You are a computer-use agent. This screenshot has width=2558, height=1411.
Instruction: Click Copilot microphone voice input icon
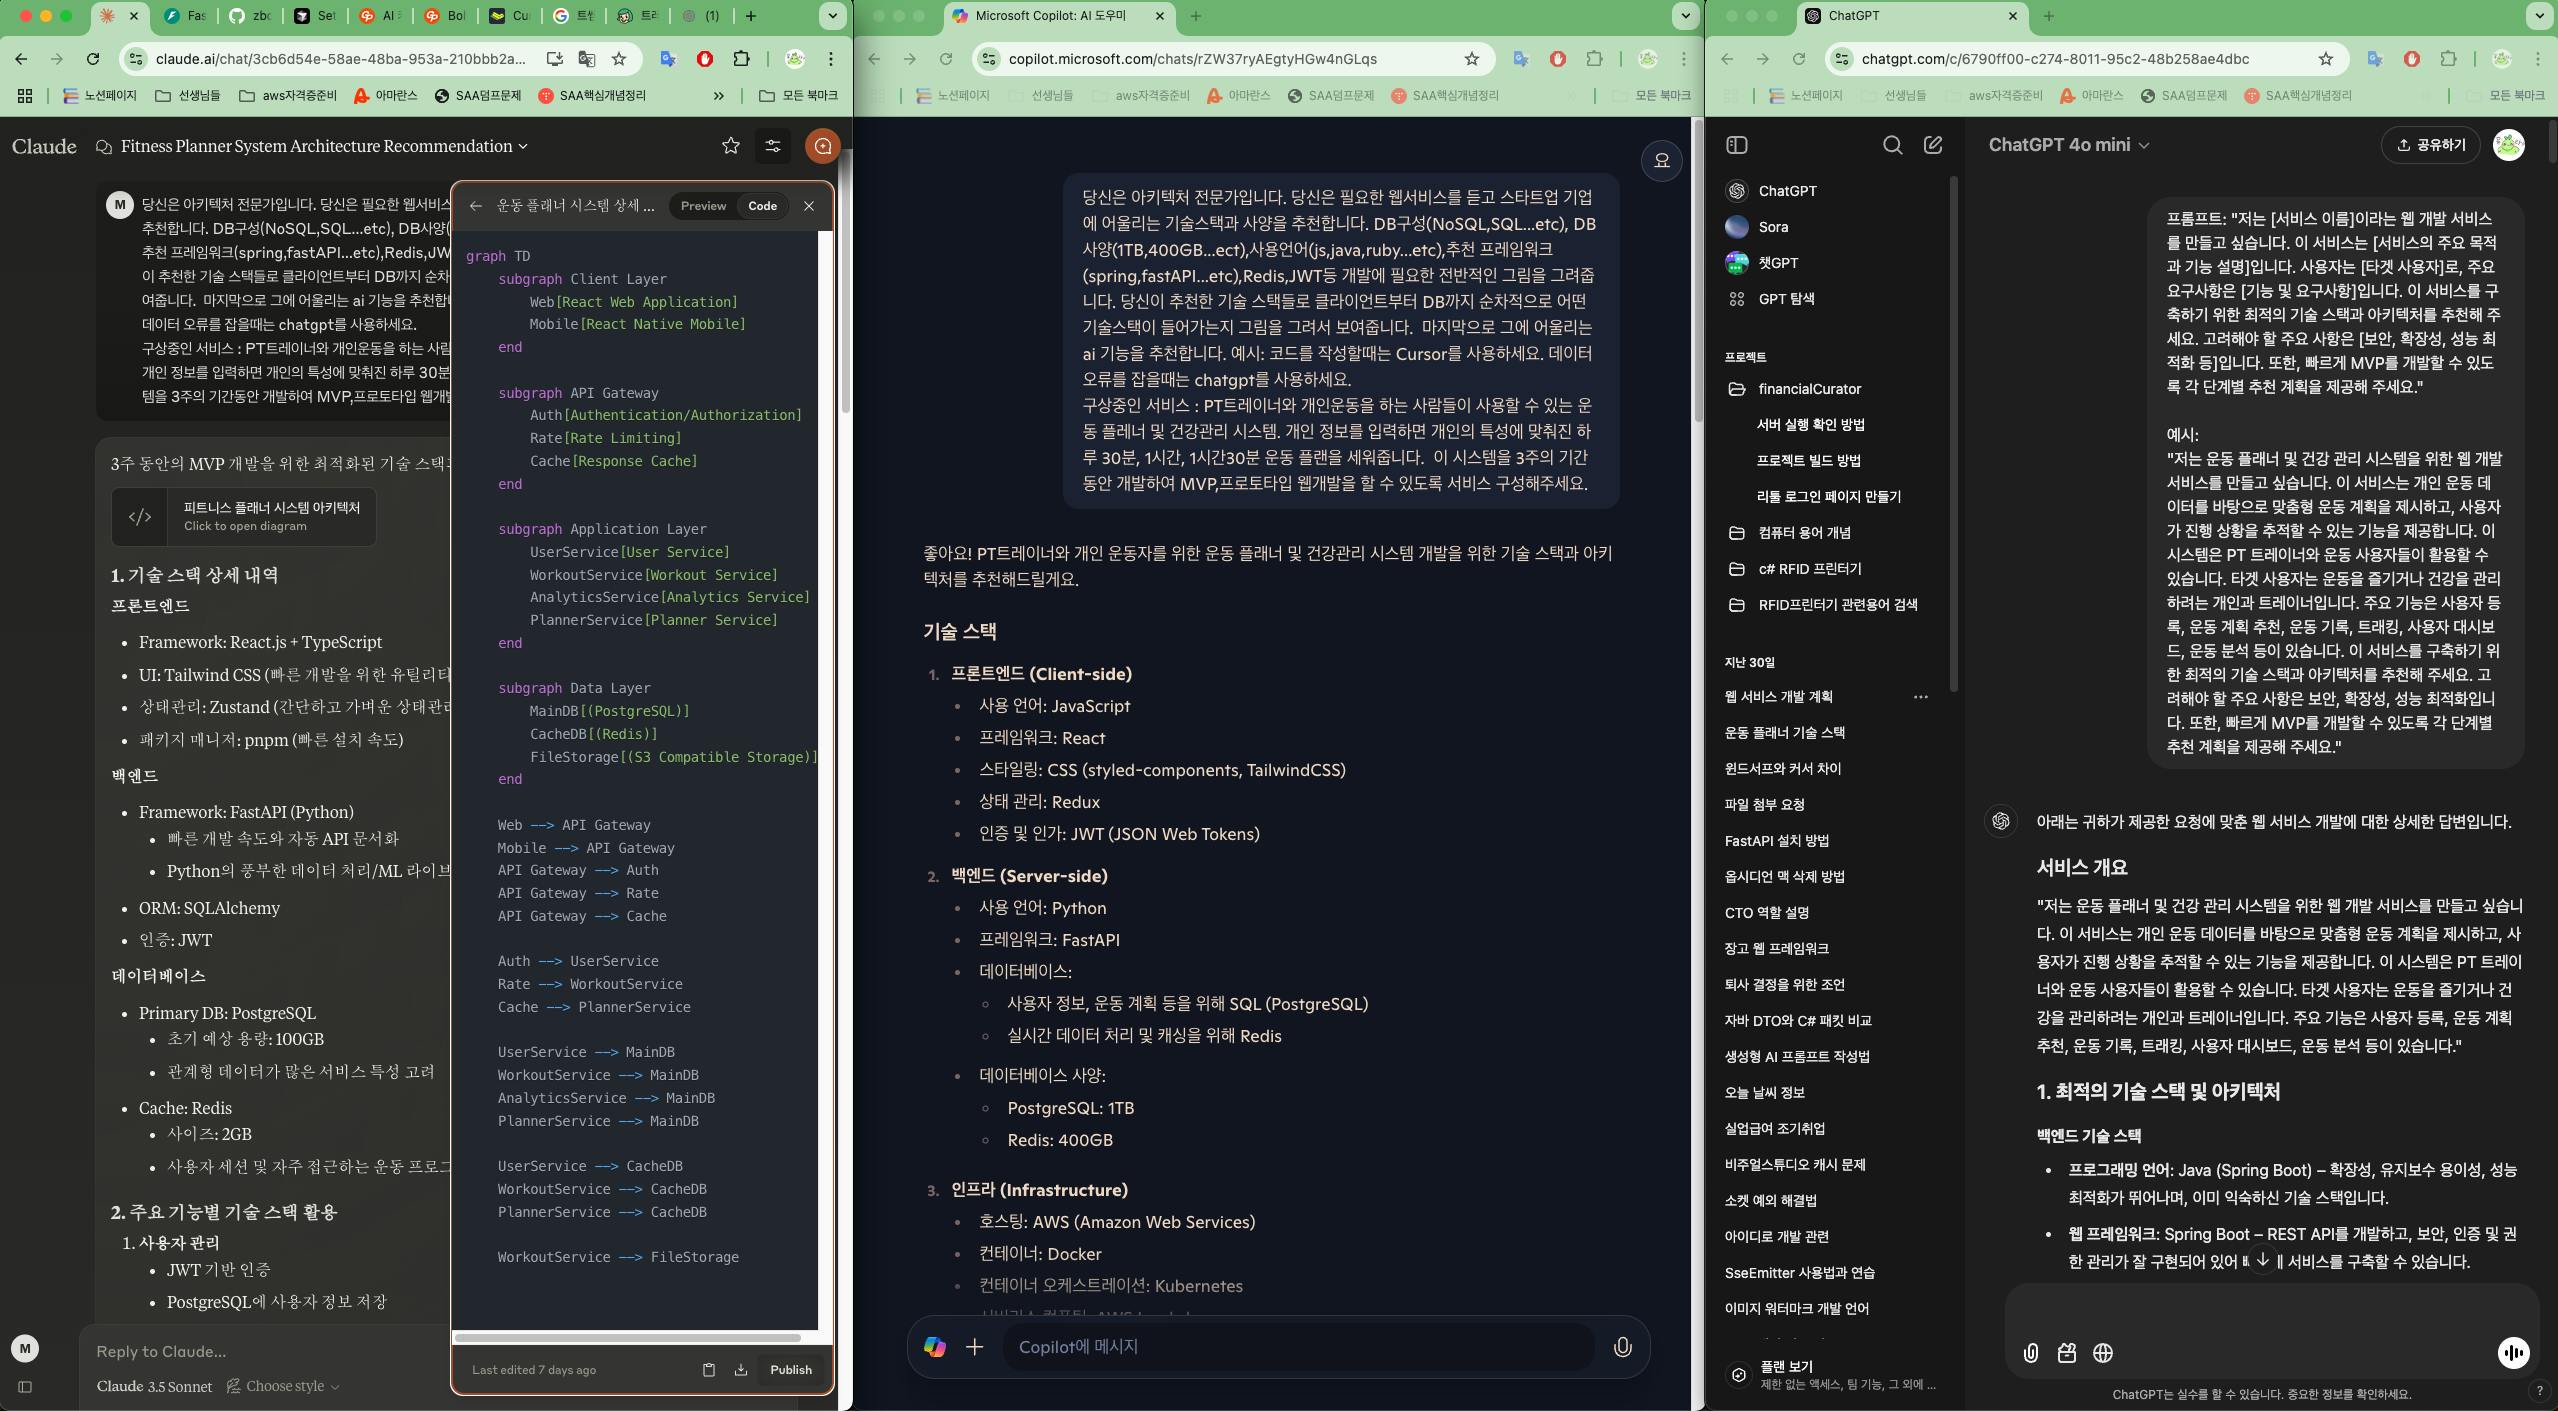coord(1622,1347)
